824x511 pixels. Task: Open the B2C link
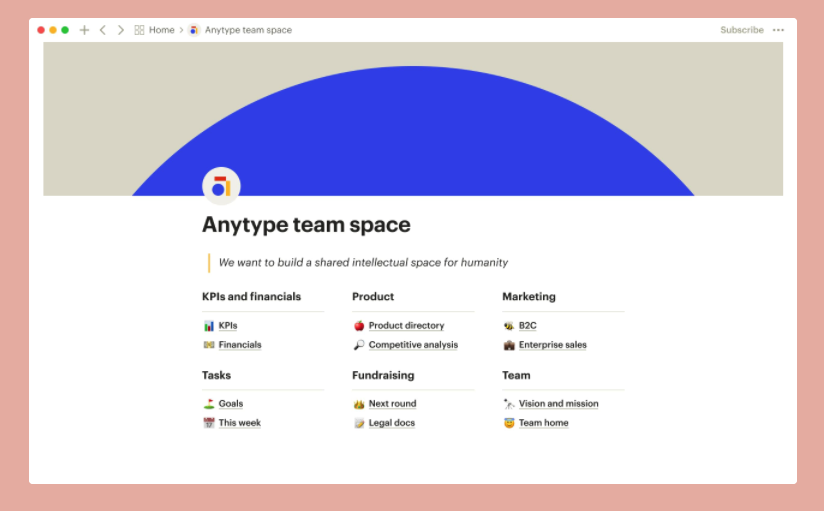pos(528,325)
